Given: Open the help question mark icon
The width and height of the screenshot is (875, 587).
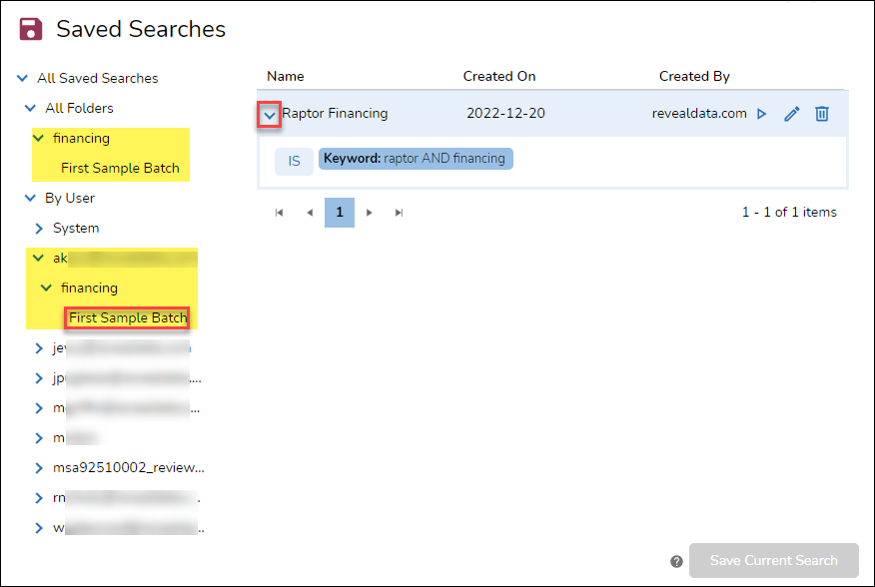Looking at the screenshot, I should coord(675,562).
